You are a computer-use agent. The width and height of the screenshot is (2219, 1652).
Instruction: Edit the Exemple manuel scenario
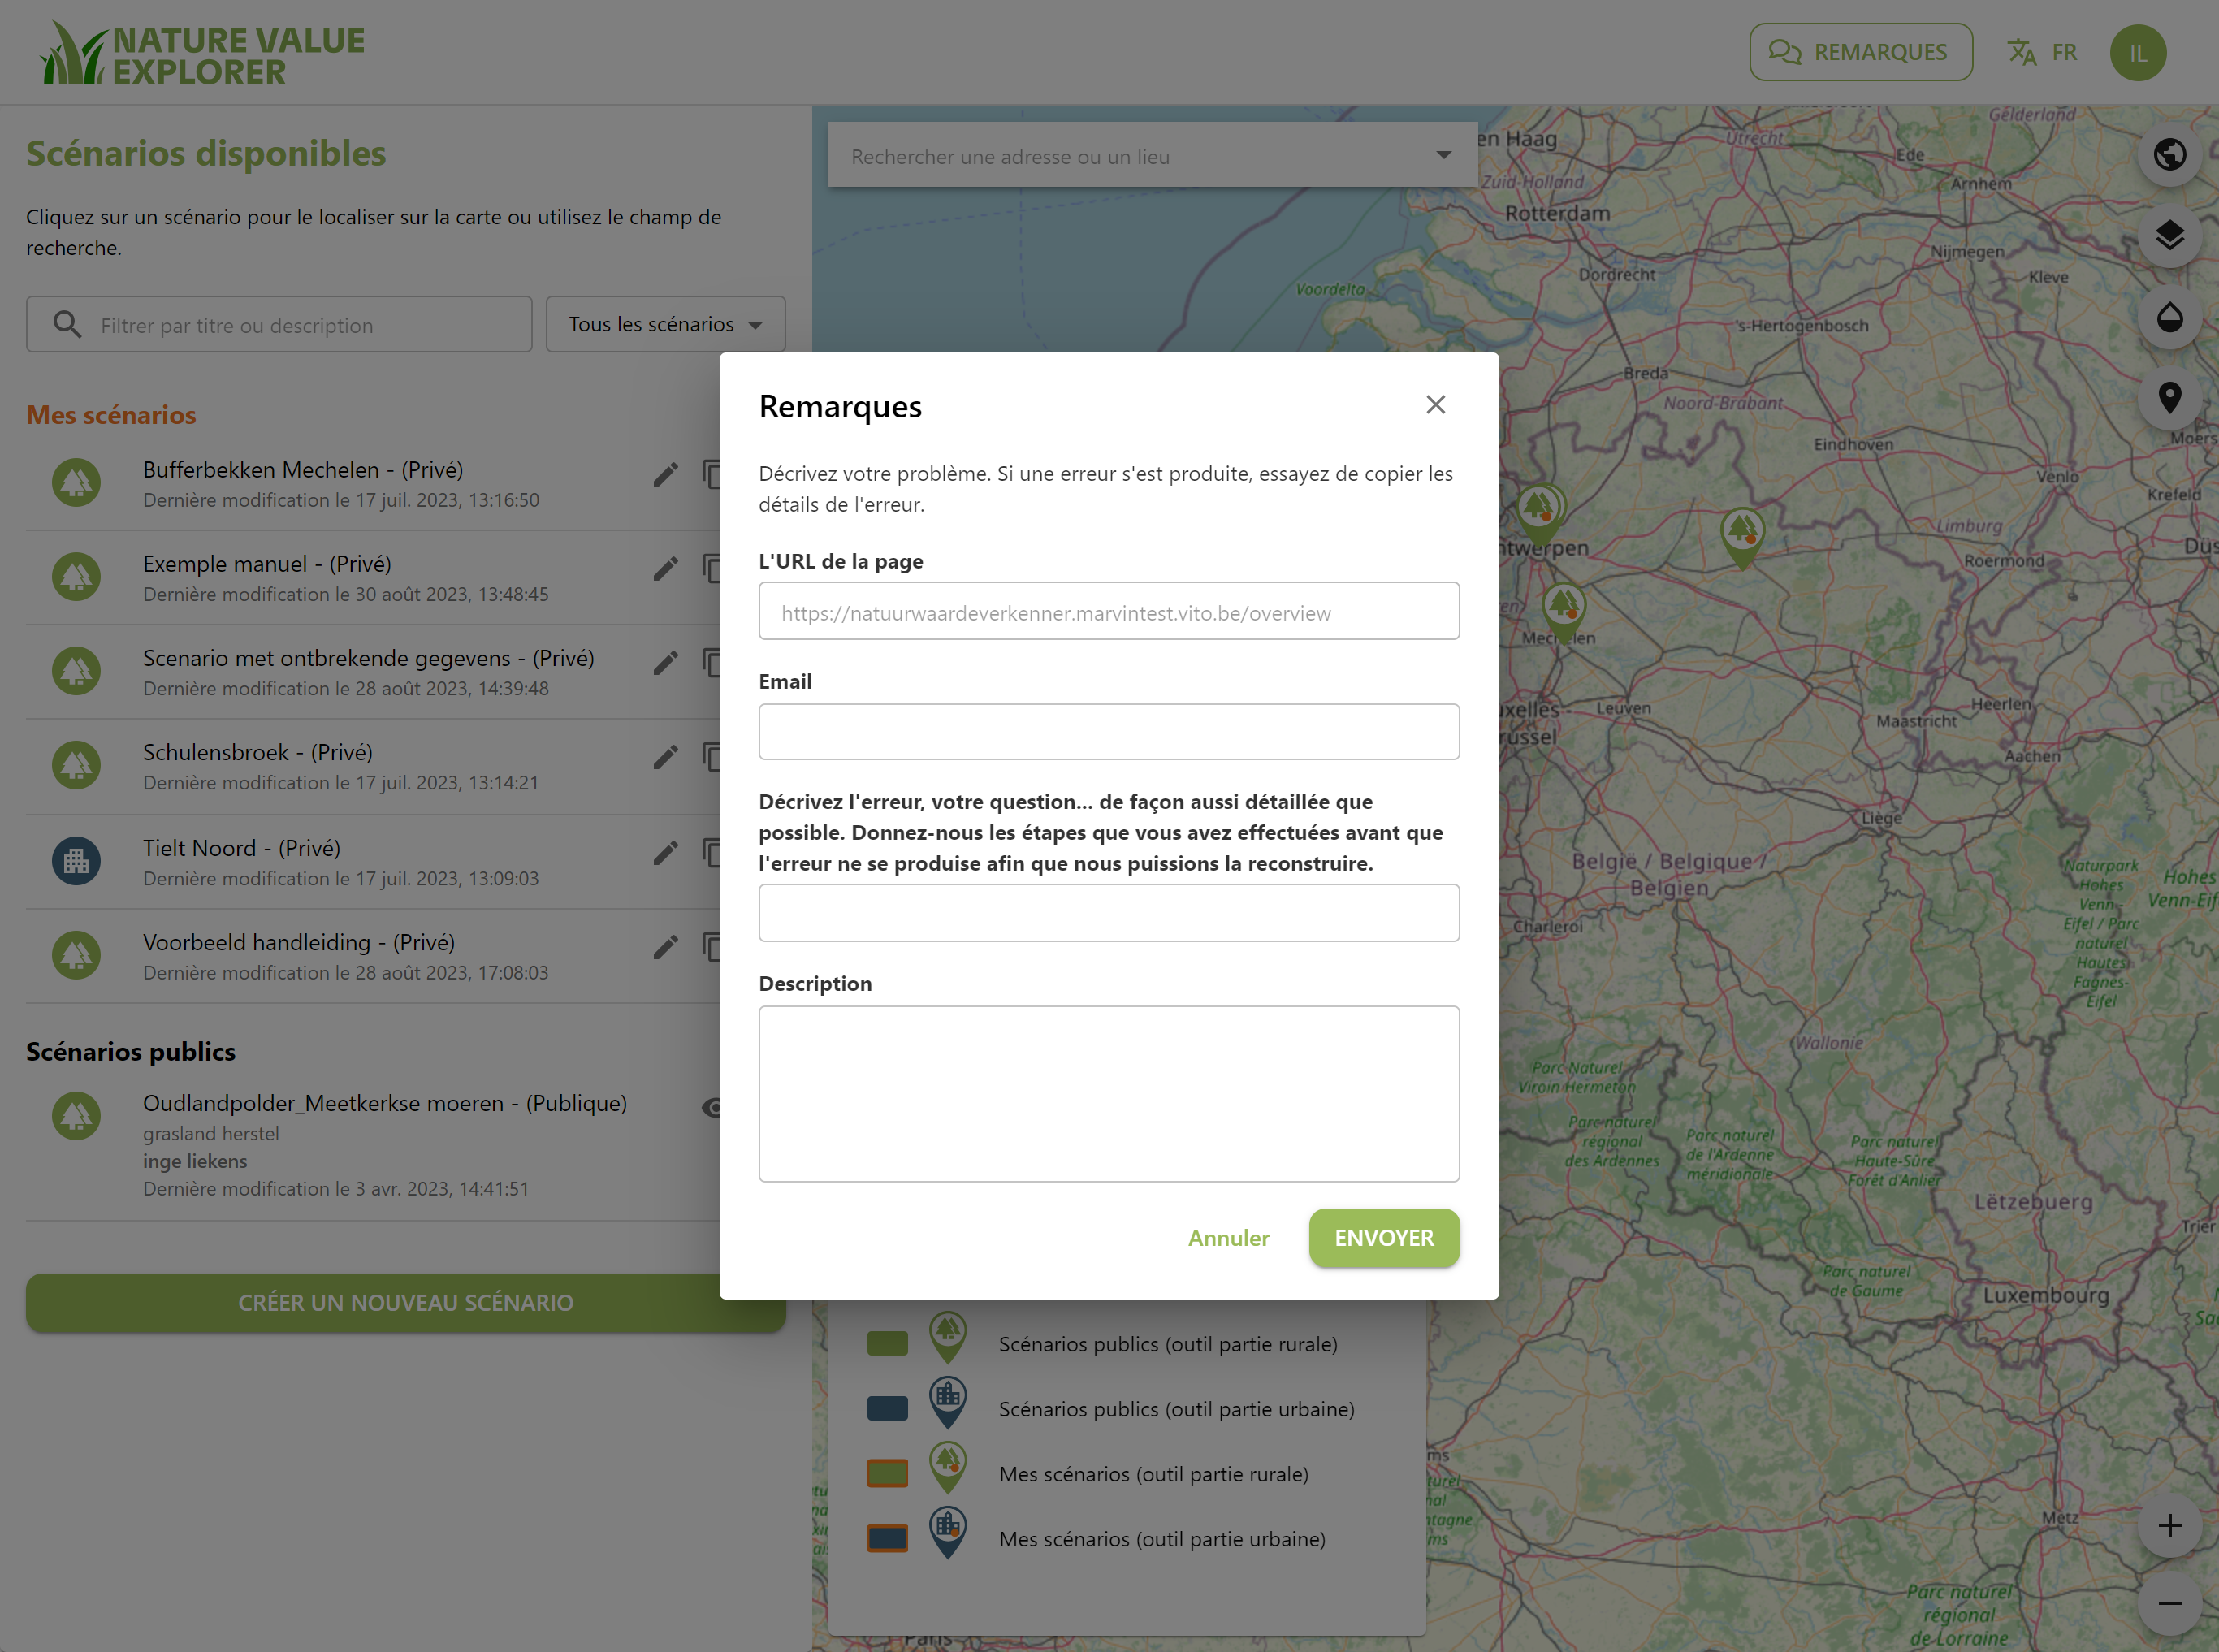tap(666, 569)
